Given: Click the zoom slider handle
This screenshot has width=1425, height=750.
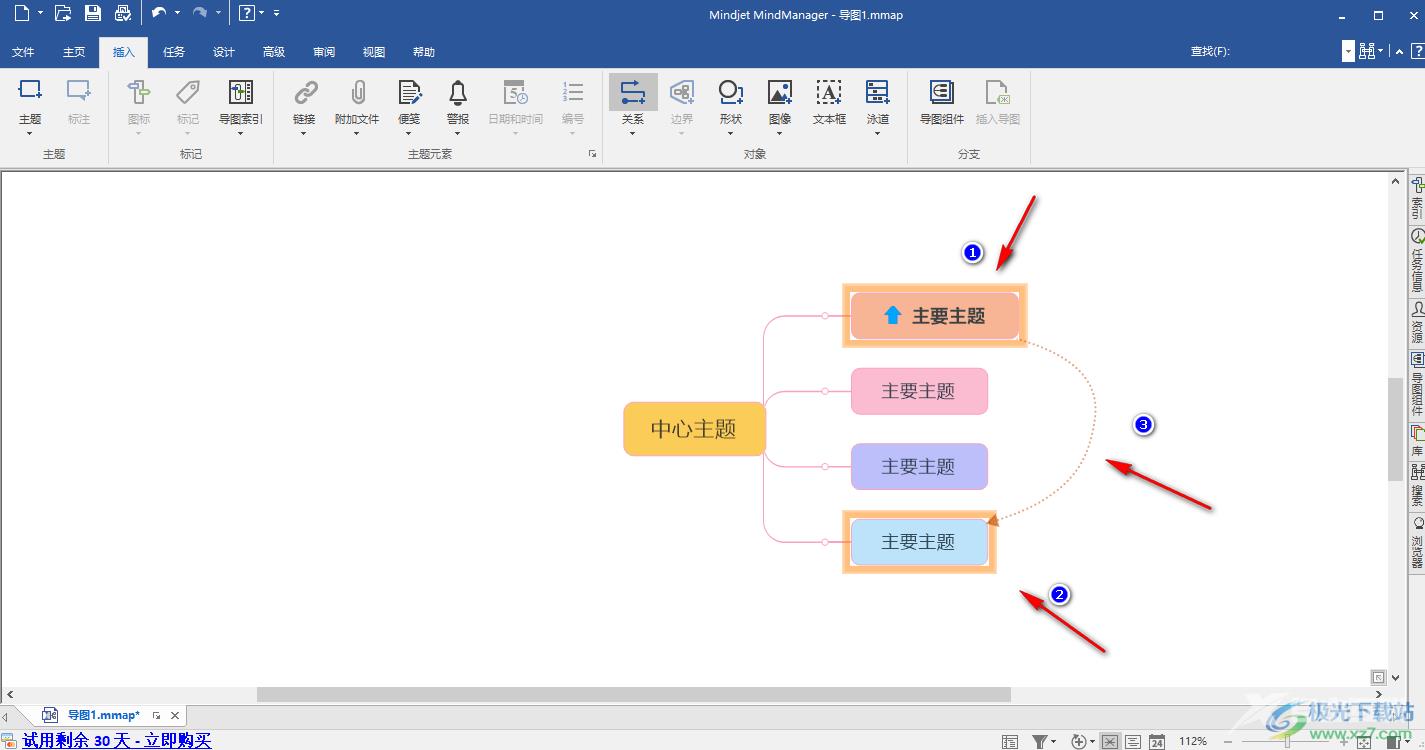Looking at the screenshot, I should pos(1287,741).
